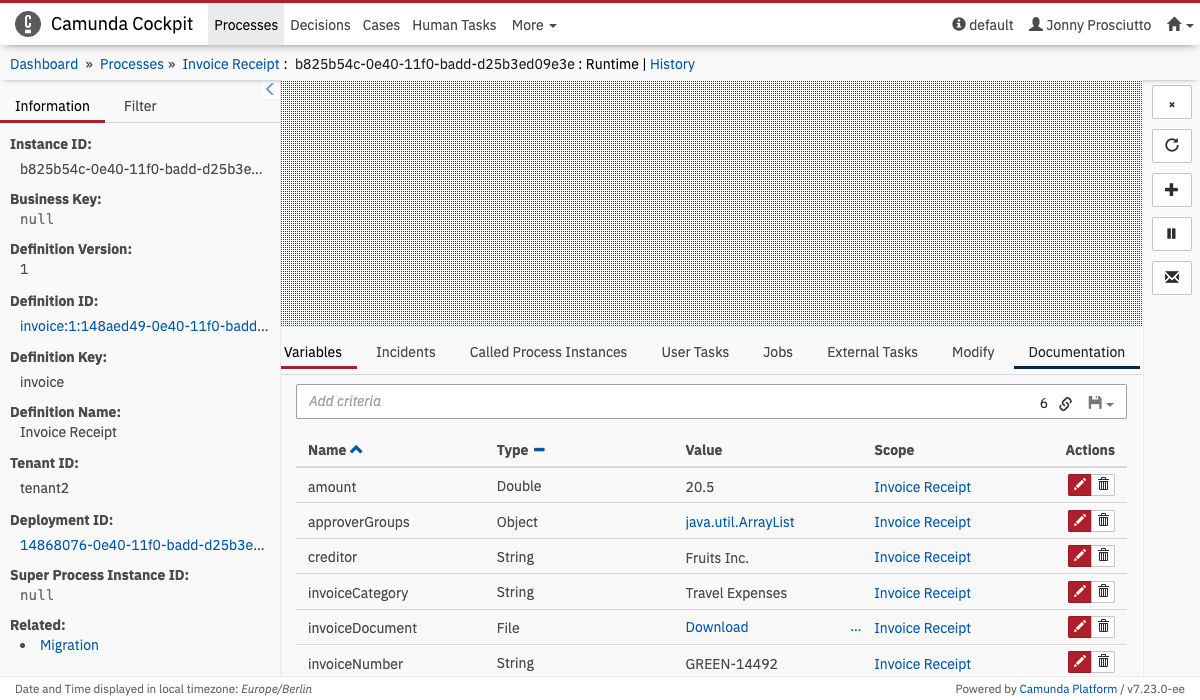Collapse the left information sidebar
Viewport: 1200px width, 700px height.
click(x=269, y=90)
